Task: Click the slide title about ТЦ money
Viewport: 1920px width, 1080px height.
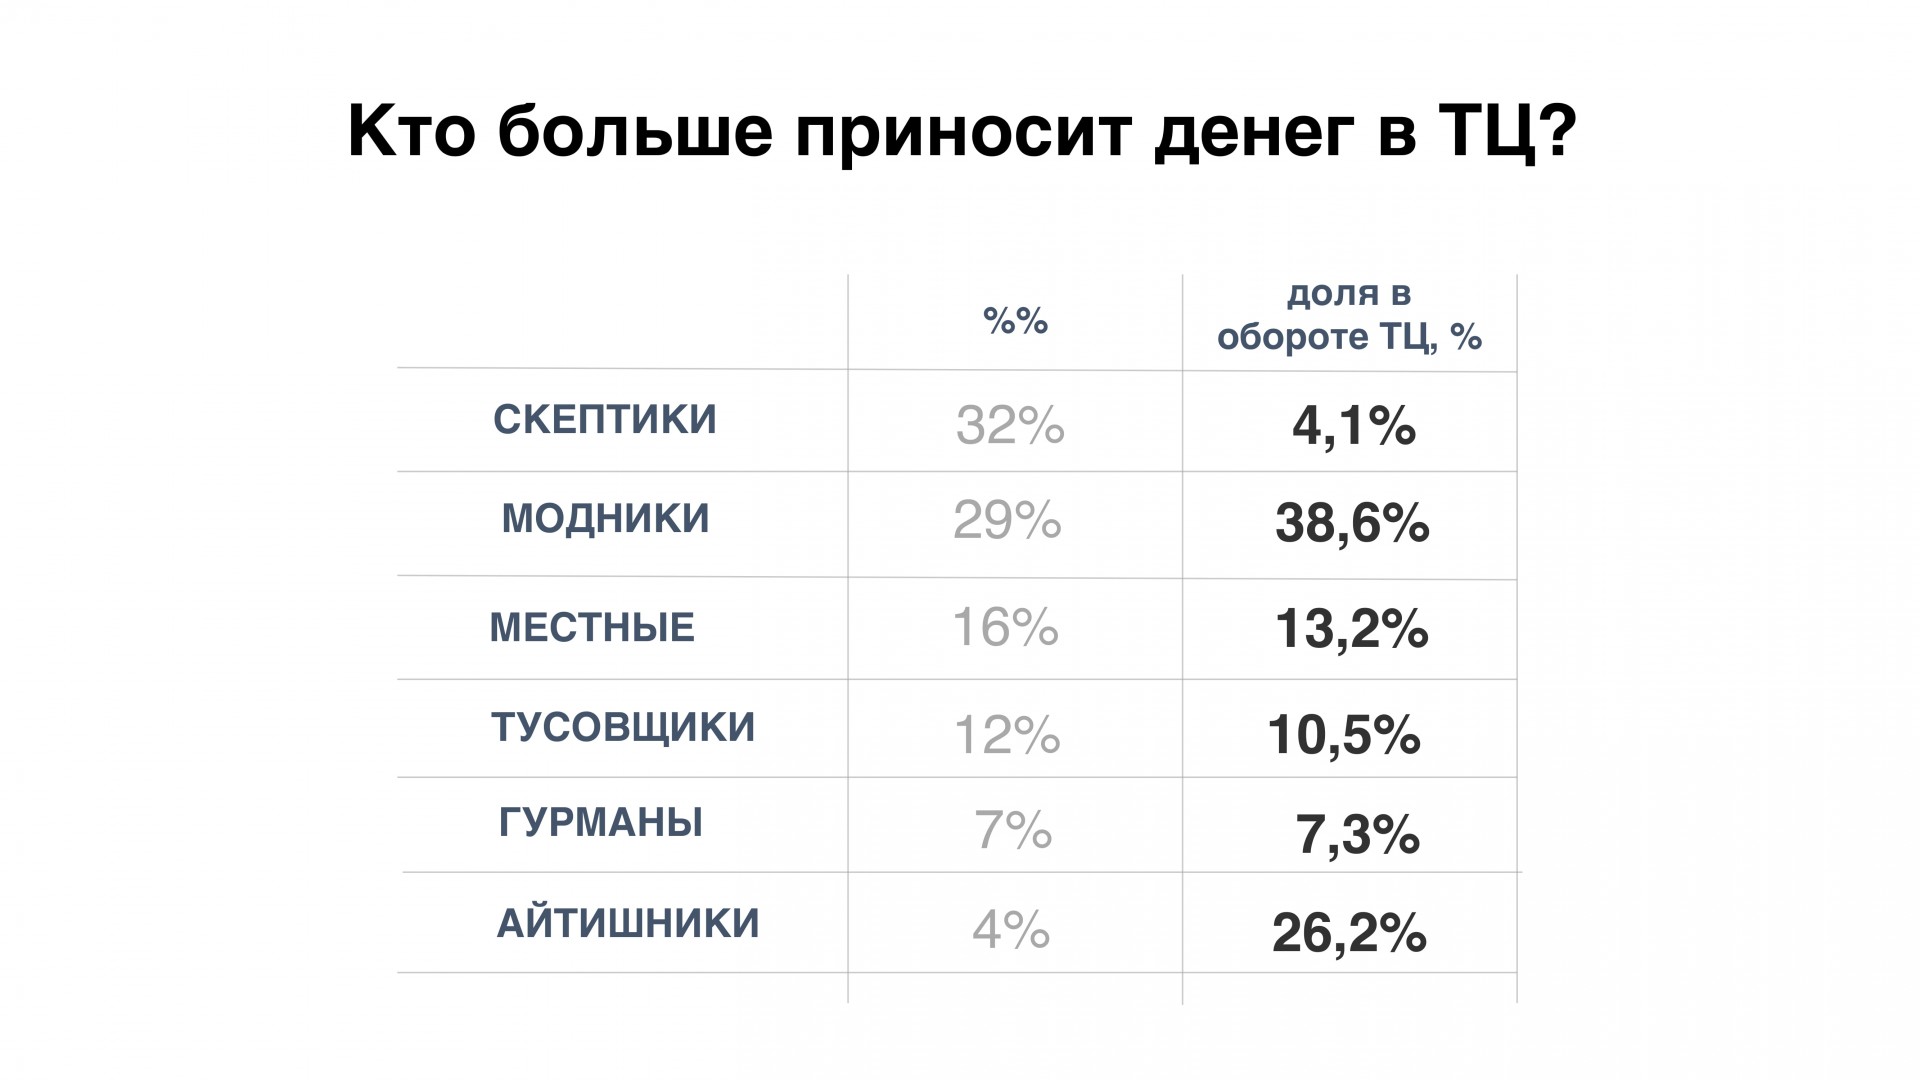Action: pos(961,133)
